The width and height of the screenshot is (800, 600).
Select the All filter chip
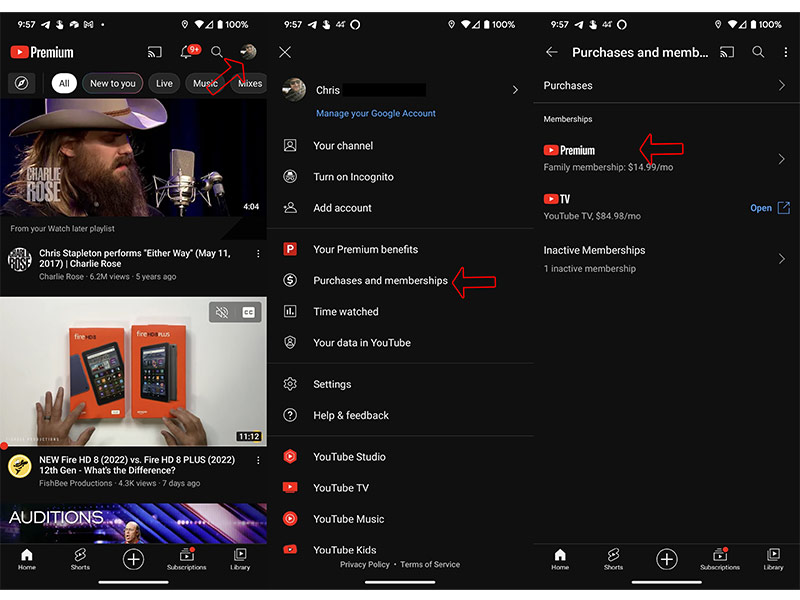64,83
